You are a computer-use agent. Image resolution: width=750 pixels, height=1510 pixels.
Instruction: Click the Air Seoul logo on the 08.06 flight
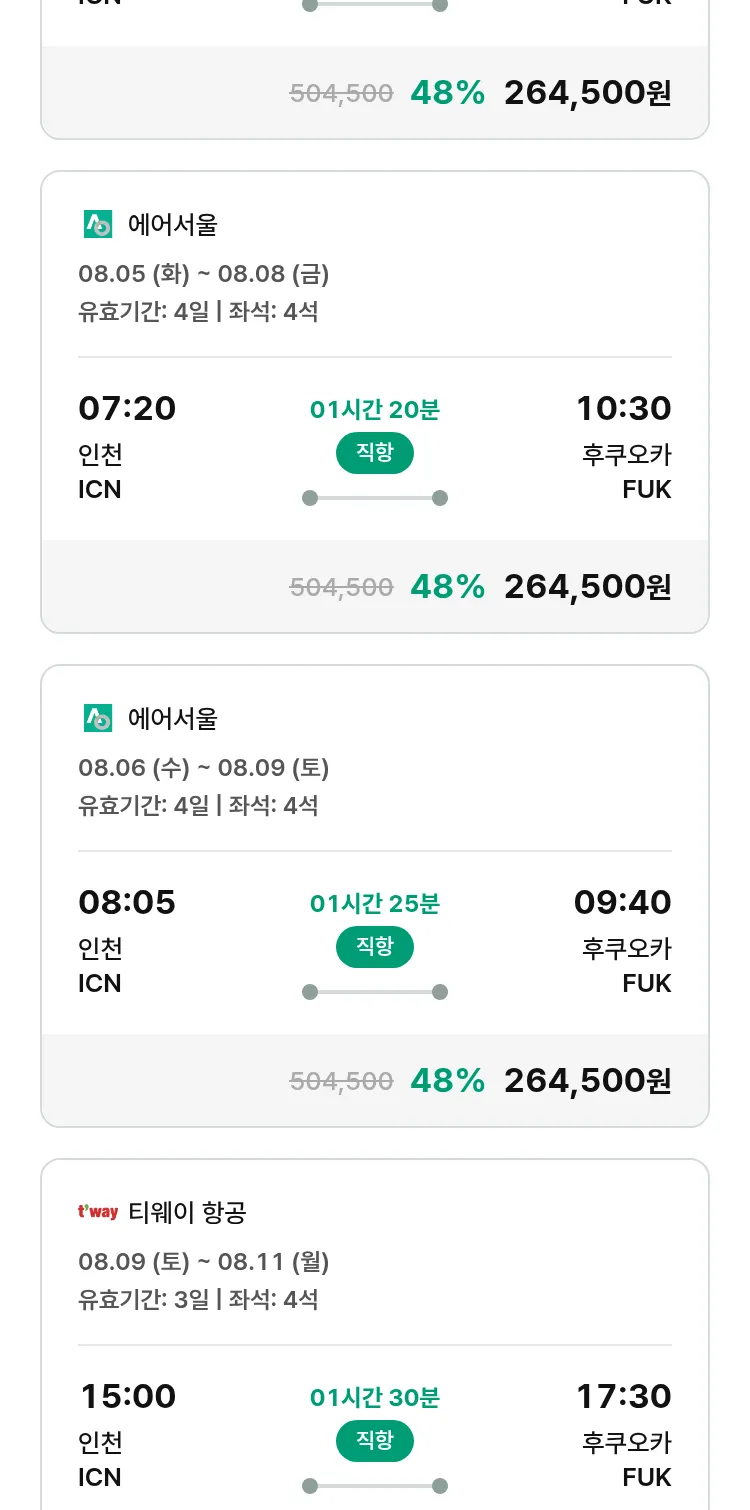pos(98,719)
